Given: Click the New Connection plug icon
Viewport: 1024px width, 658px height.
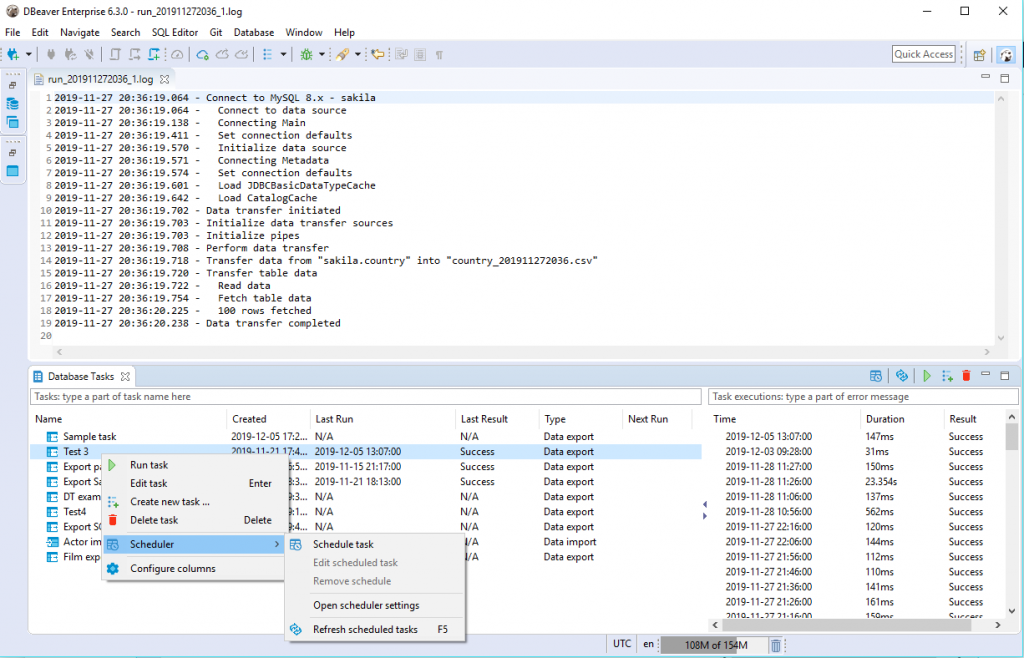Looking at the screenshot, I should 12,55.
